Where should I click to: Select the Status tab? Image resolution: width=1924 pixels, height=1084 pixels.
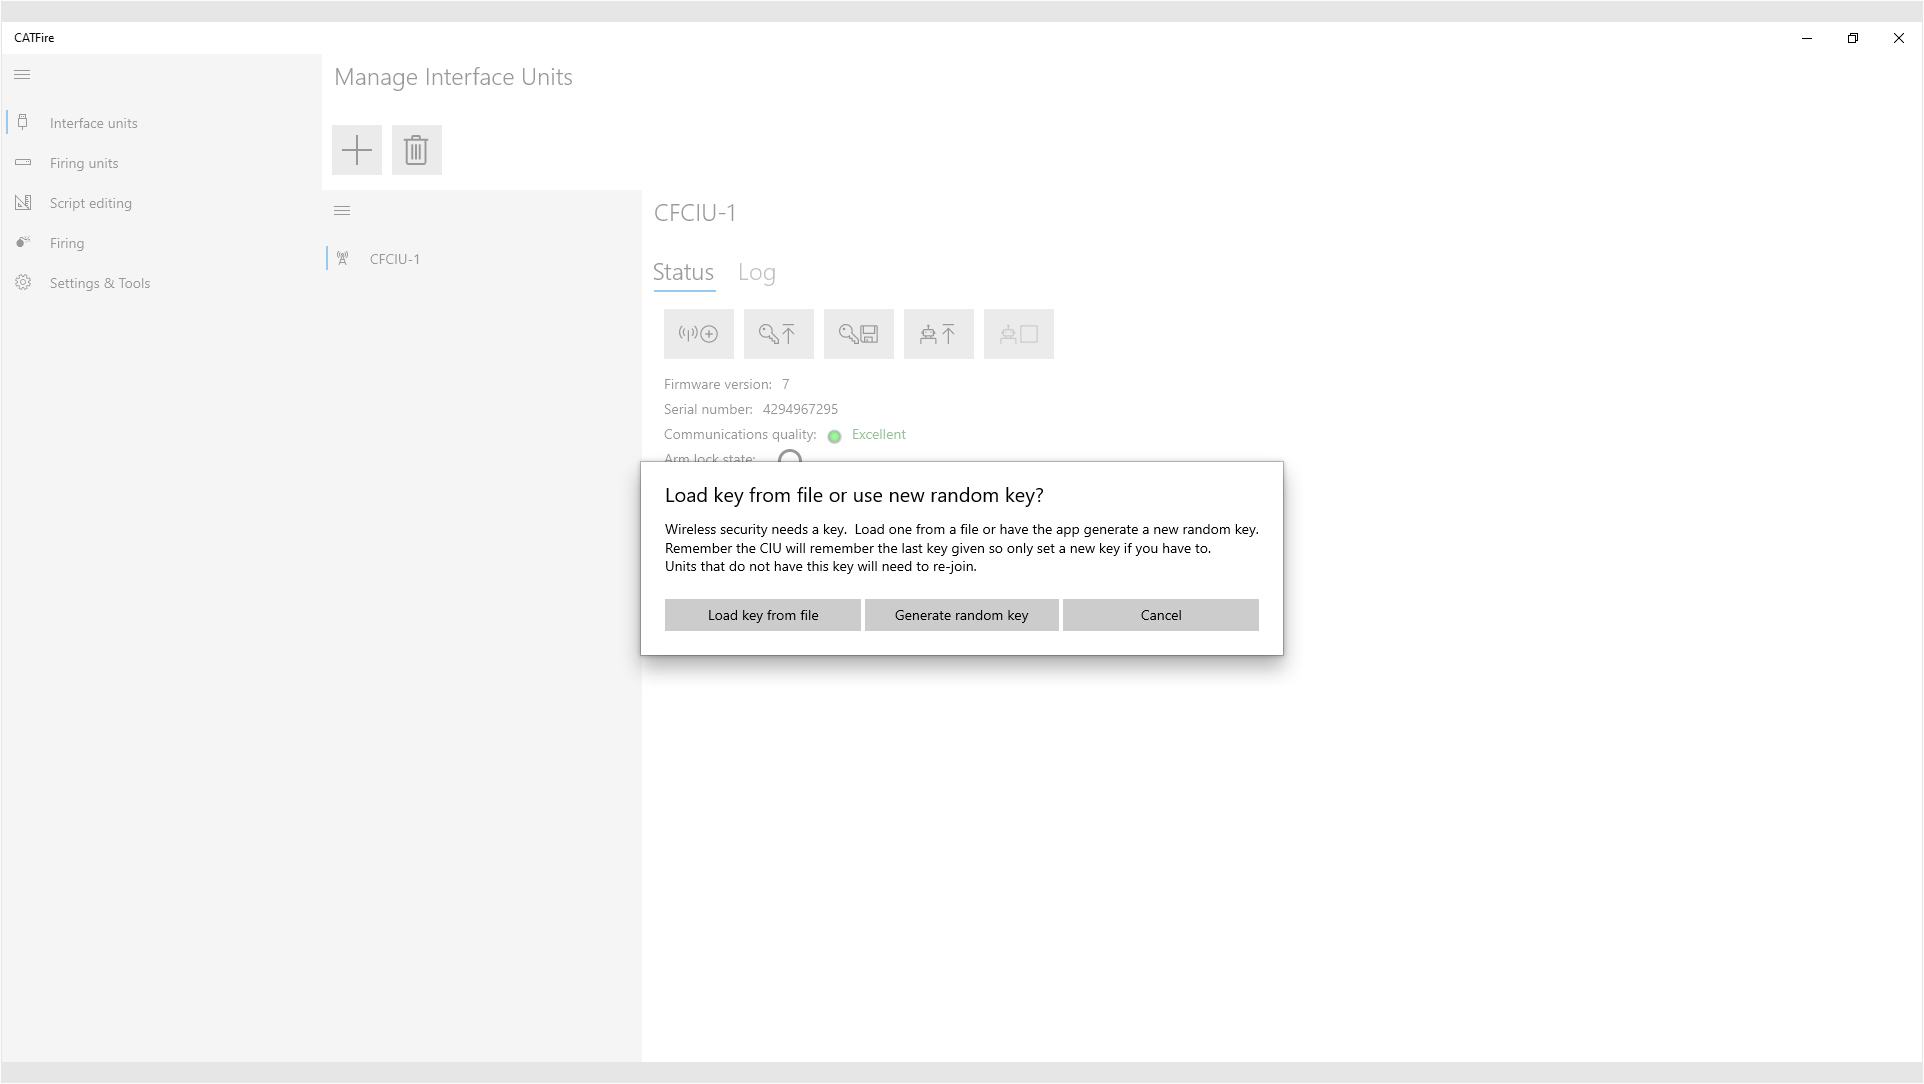pyautogui.click(x=683, y=272)
